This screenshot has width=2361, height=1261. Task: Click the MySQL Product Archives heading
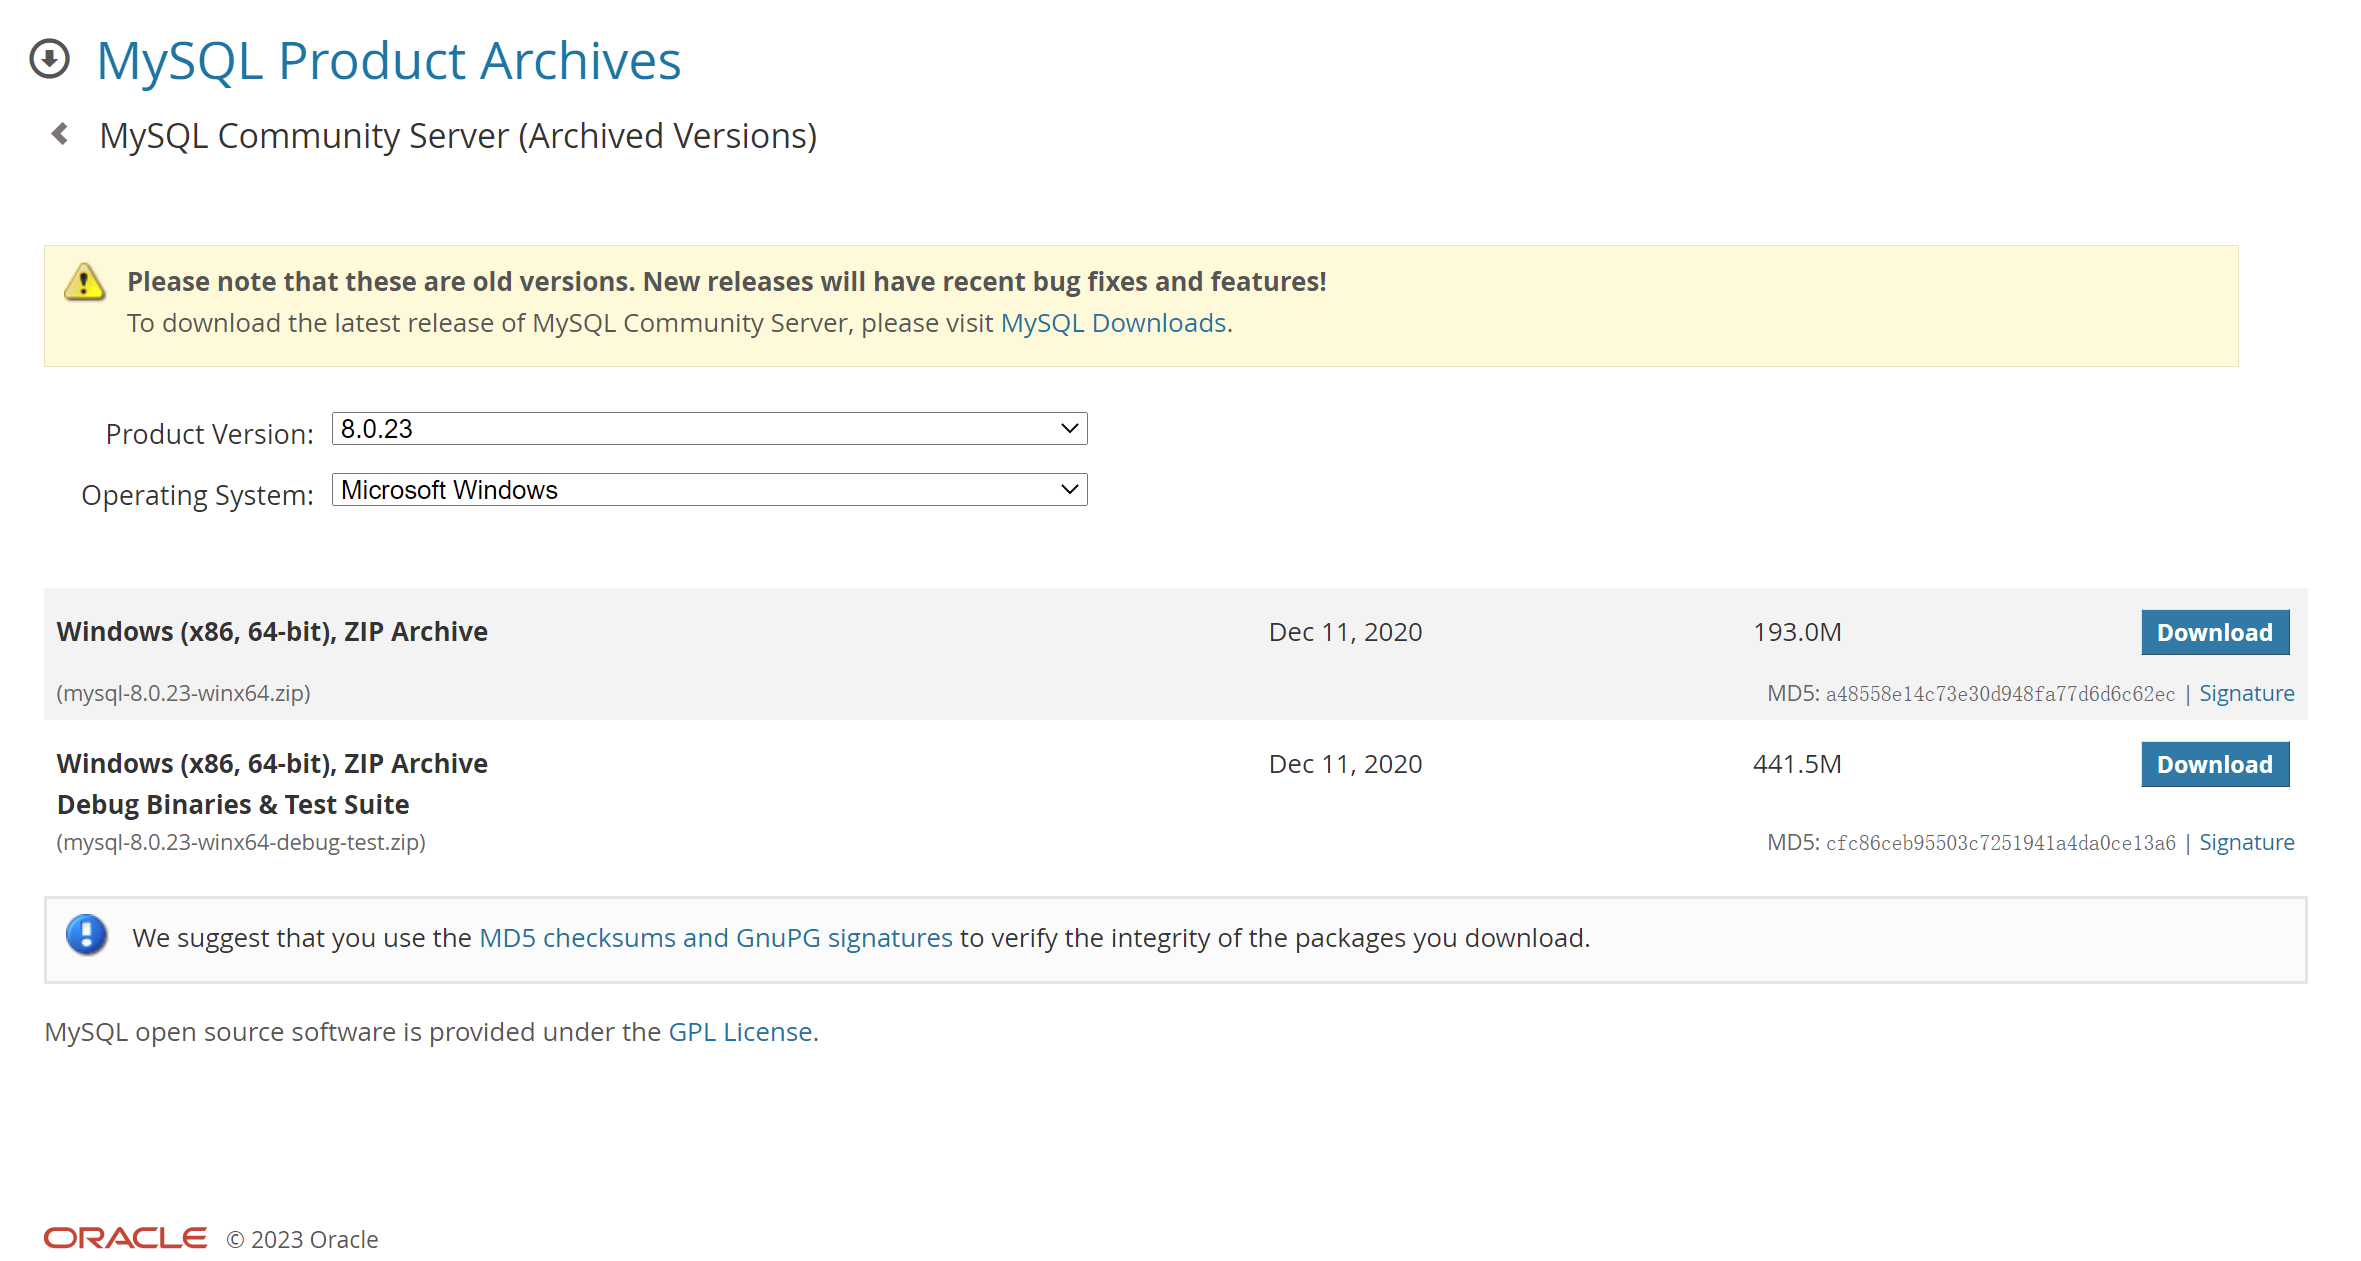388,60
